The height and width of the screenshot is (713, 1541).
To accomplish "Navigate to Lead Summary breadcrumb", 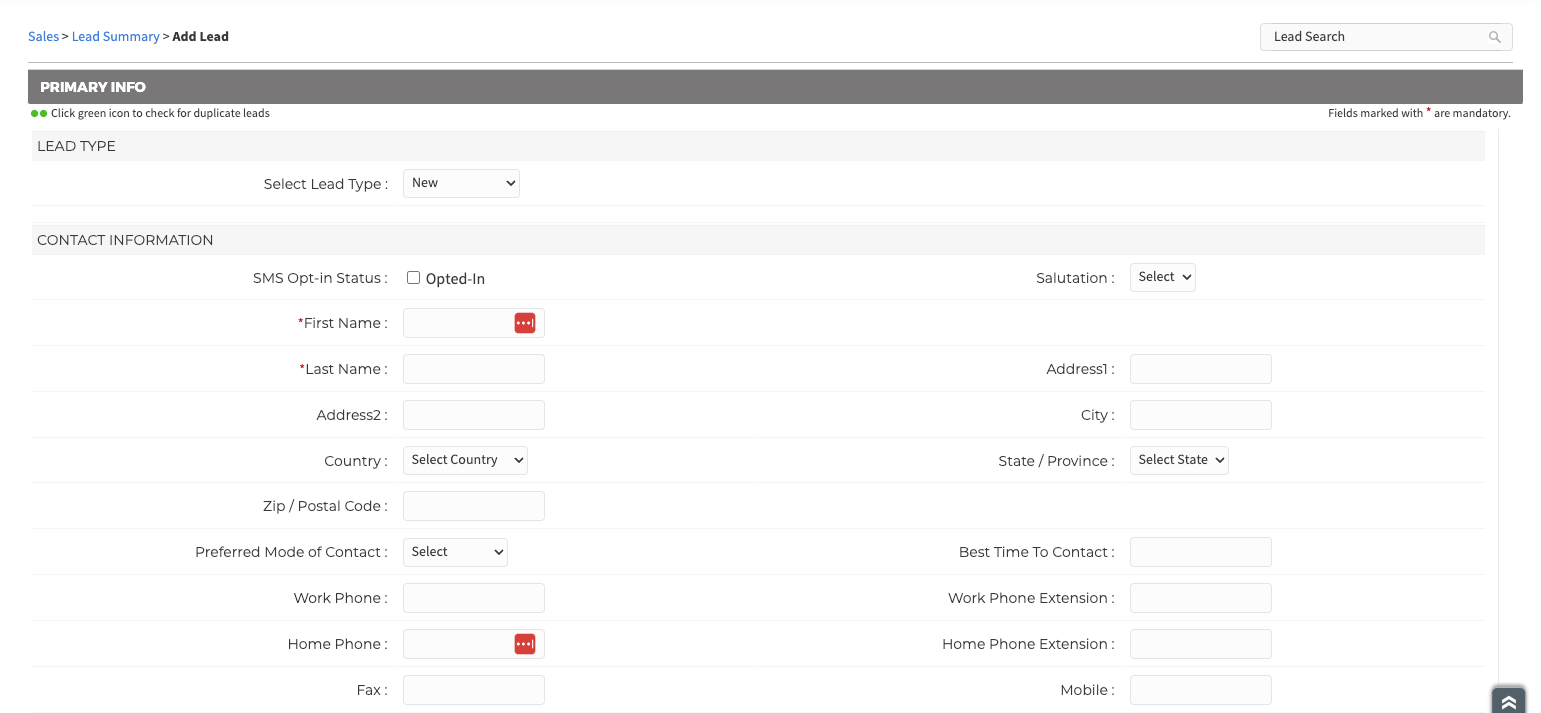I will [x=115, y=37].
